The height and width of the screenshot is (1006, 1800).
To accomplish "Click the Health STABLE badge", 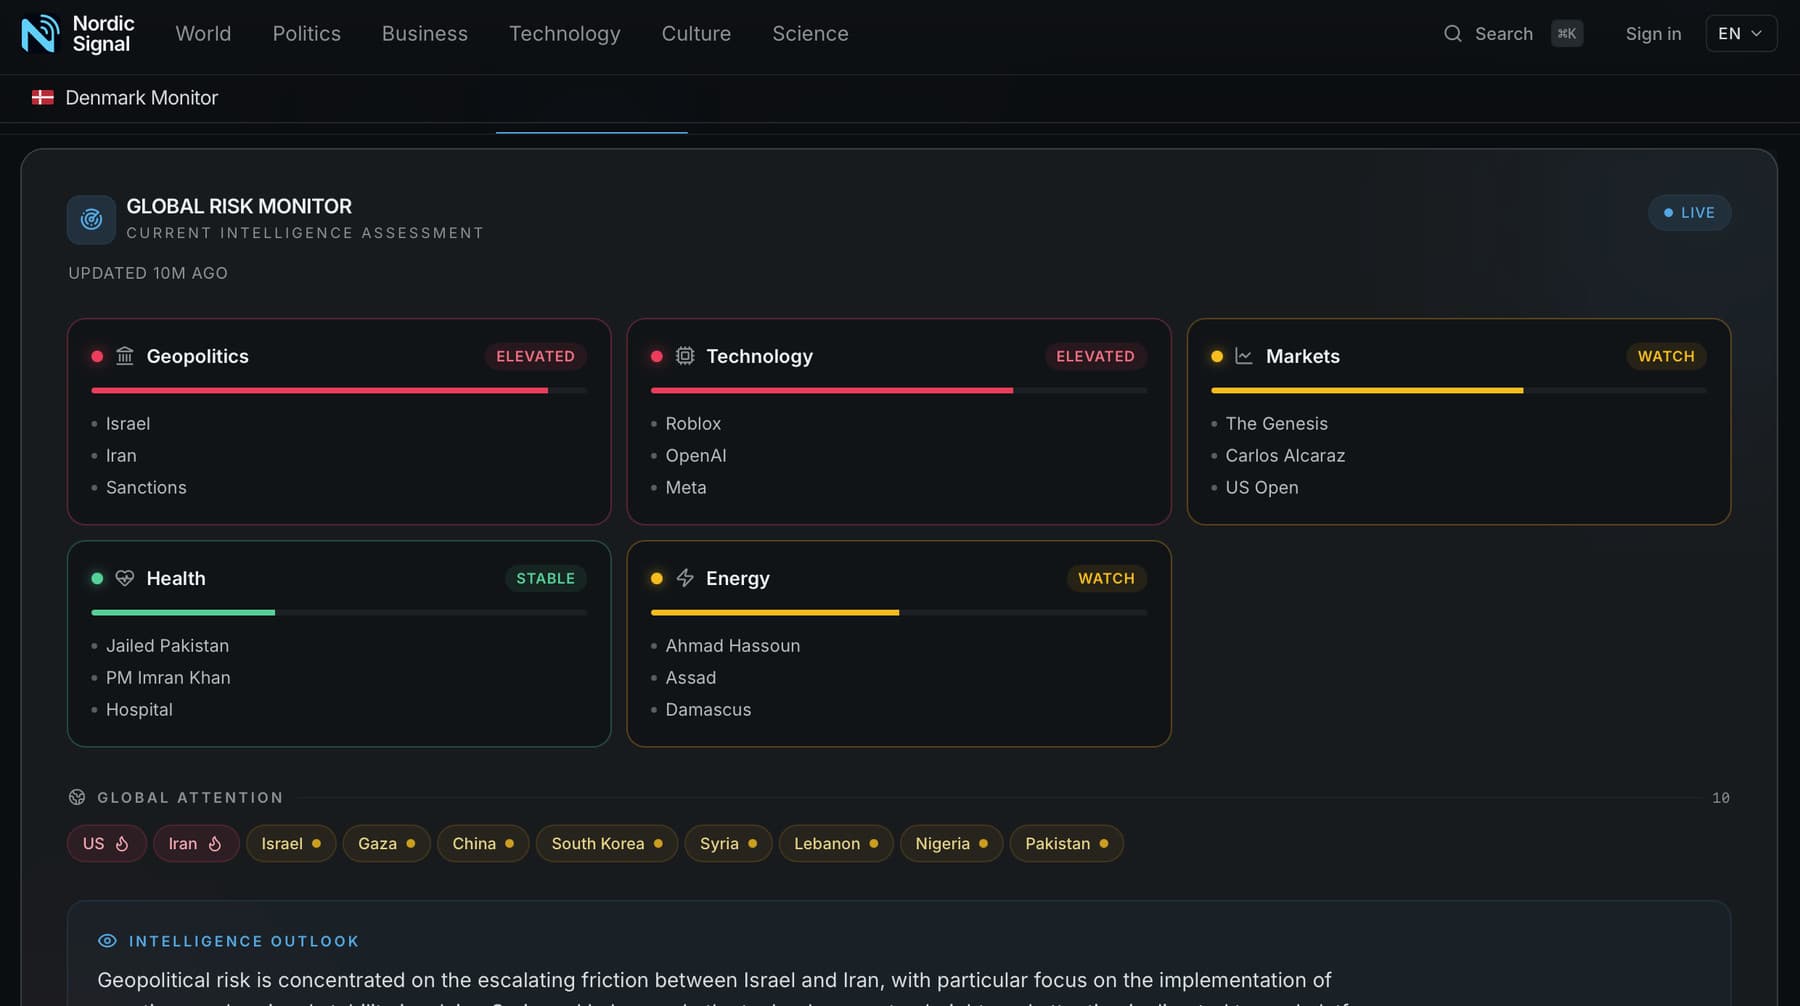I will point(545,578).
